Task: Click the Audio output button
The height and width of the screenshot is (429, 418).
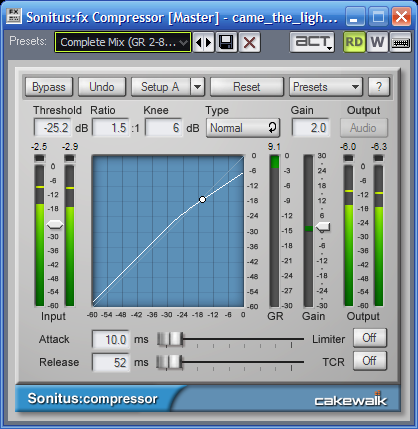Action: pyautogui.click(x=364, y=128)
